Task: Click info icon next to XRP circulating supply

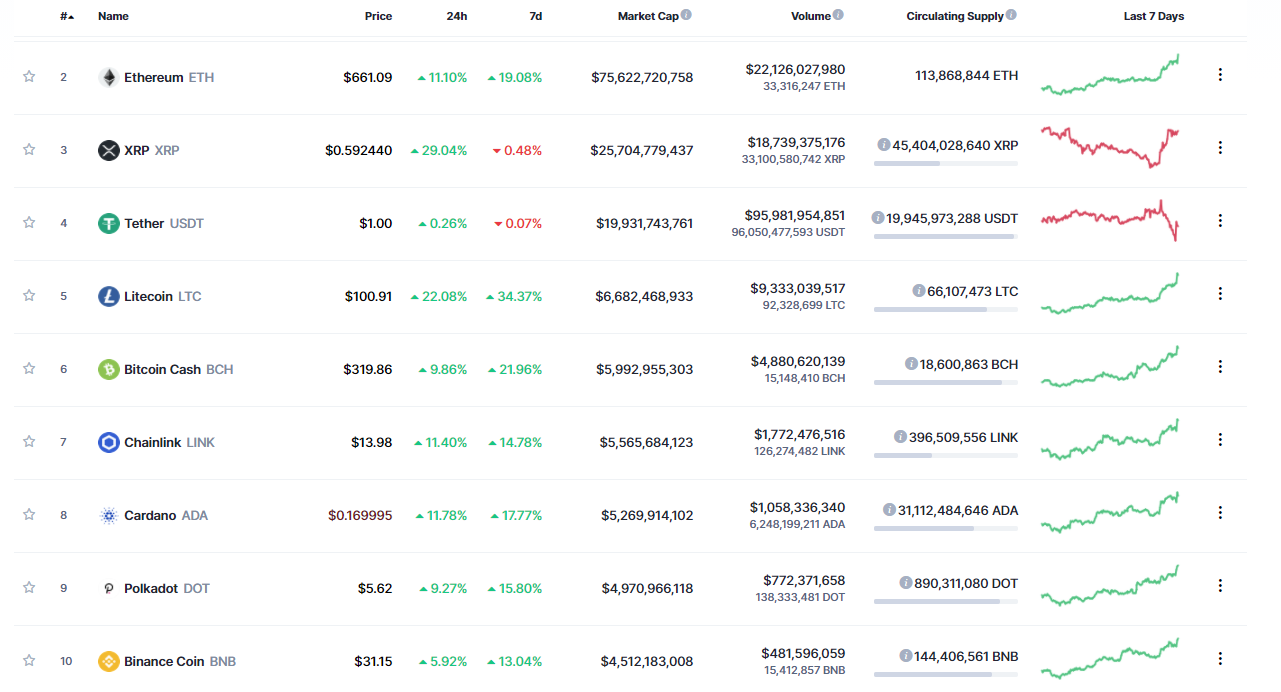Action: coord(884,145)
